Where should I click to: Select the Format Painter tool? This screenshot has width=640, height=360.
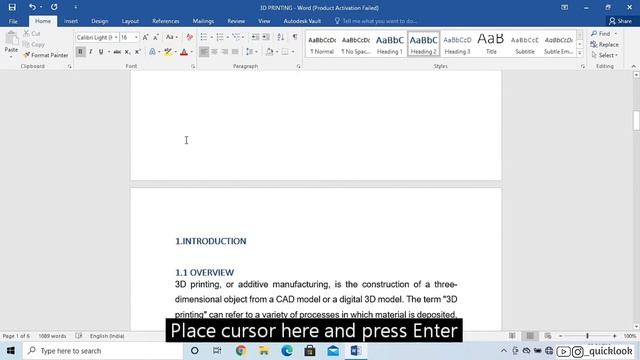coord(46,55)
